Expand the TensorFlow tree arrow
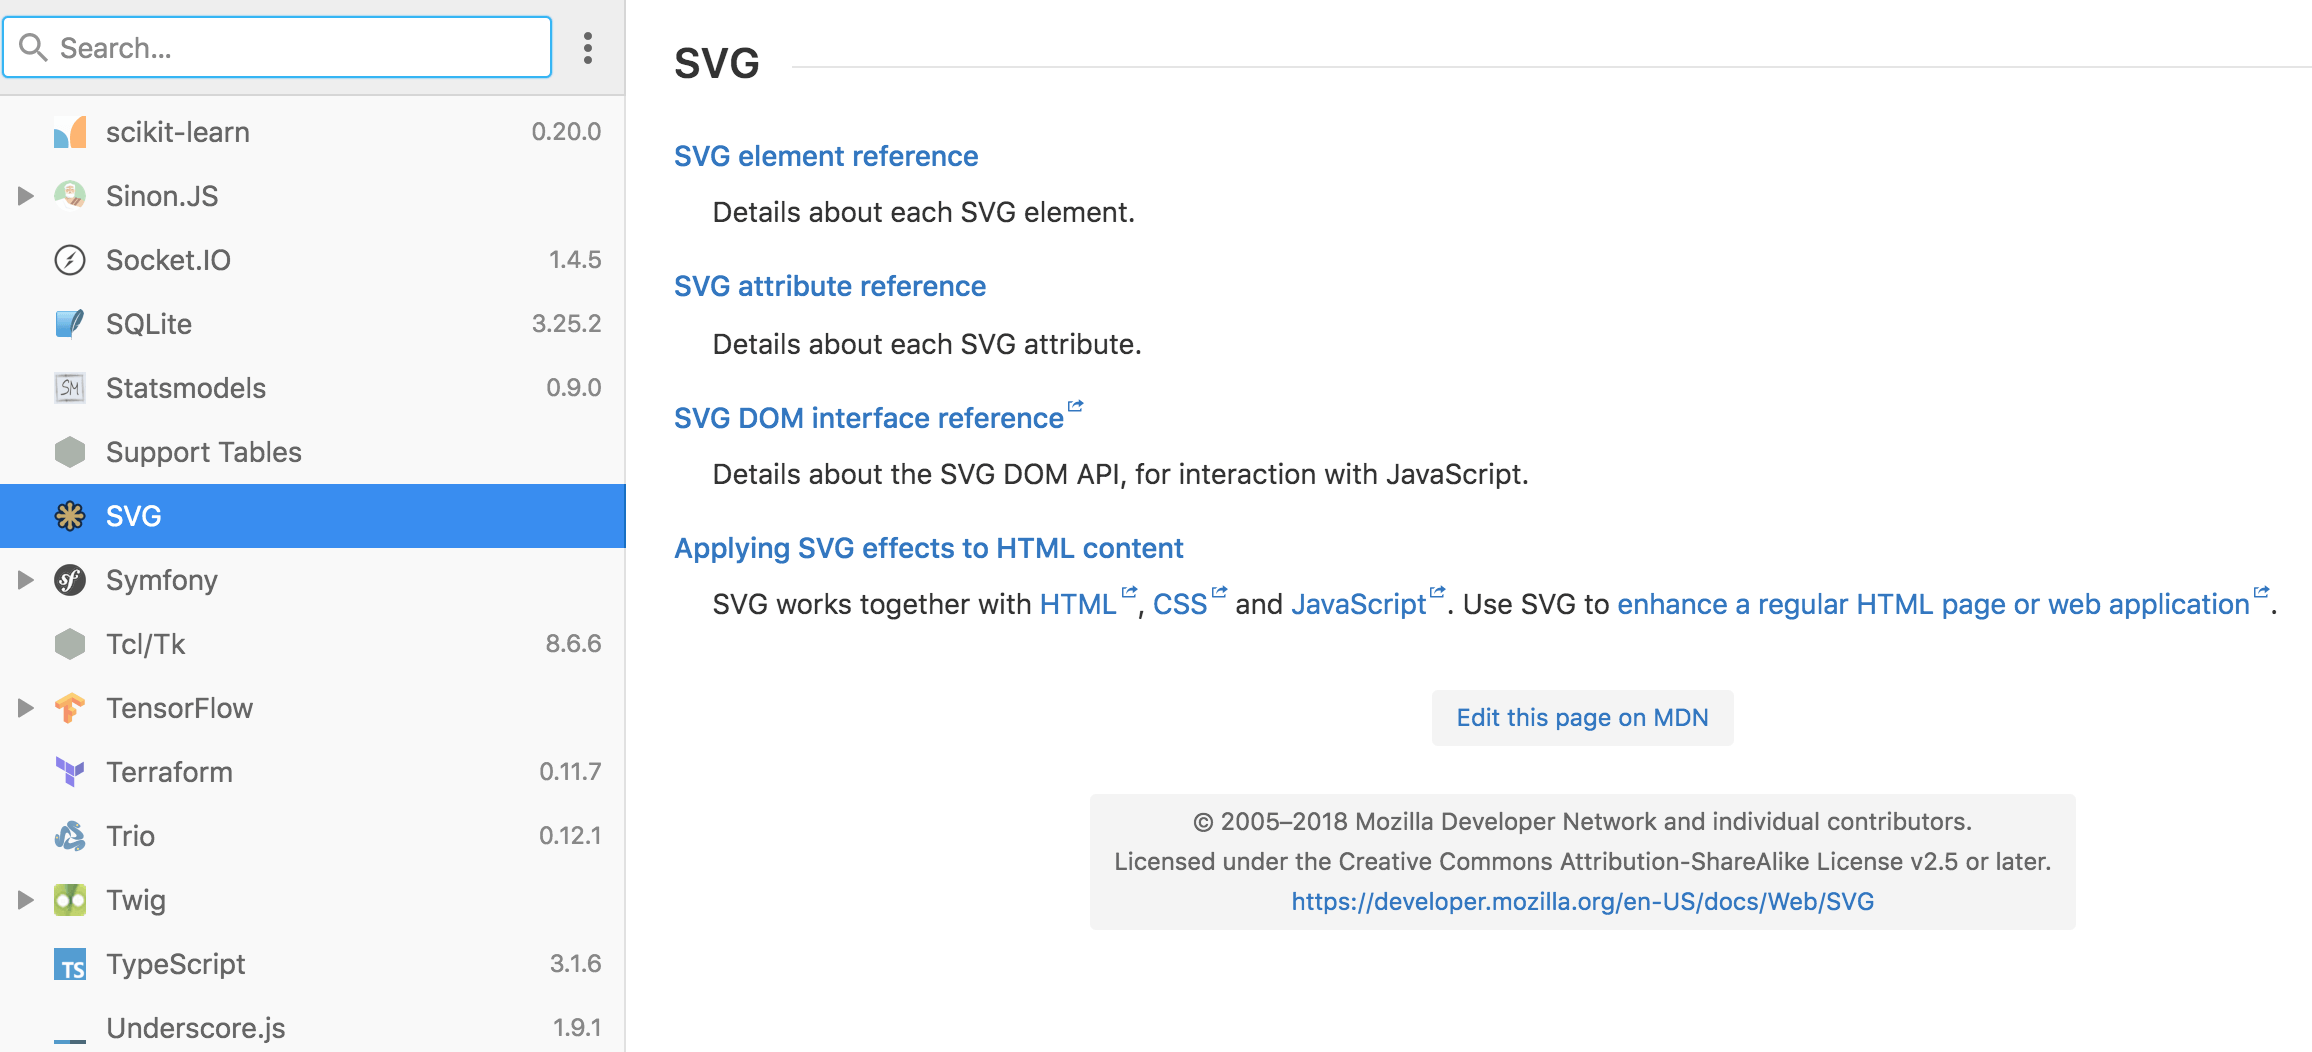This screenshot has width=2312, height=1052. (26, 708)
